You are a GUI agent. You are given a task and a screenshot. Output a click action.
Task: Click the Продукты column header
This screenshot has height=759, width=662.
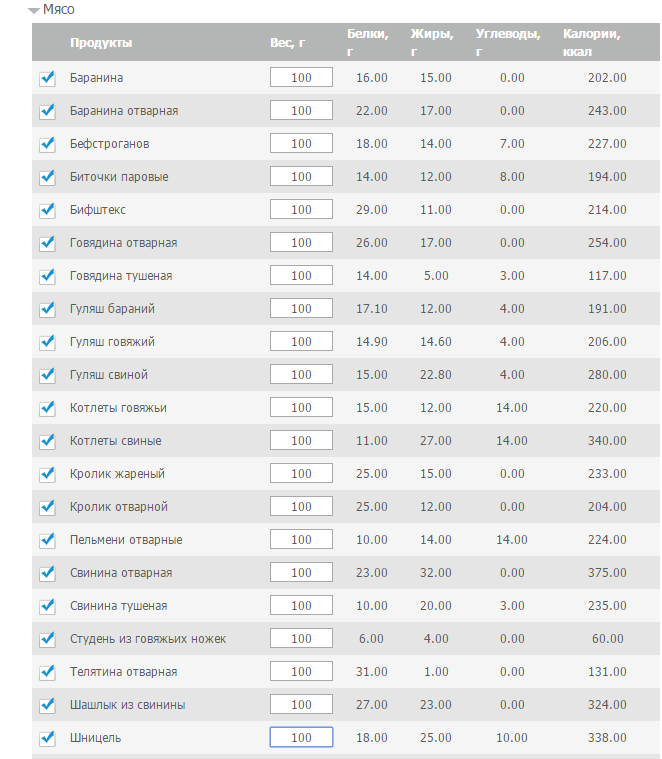tap(101, 43)
